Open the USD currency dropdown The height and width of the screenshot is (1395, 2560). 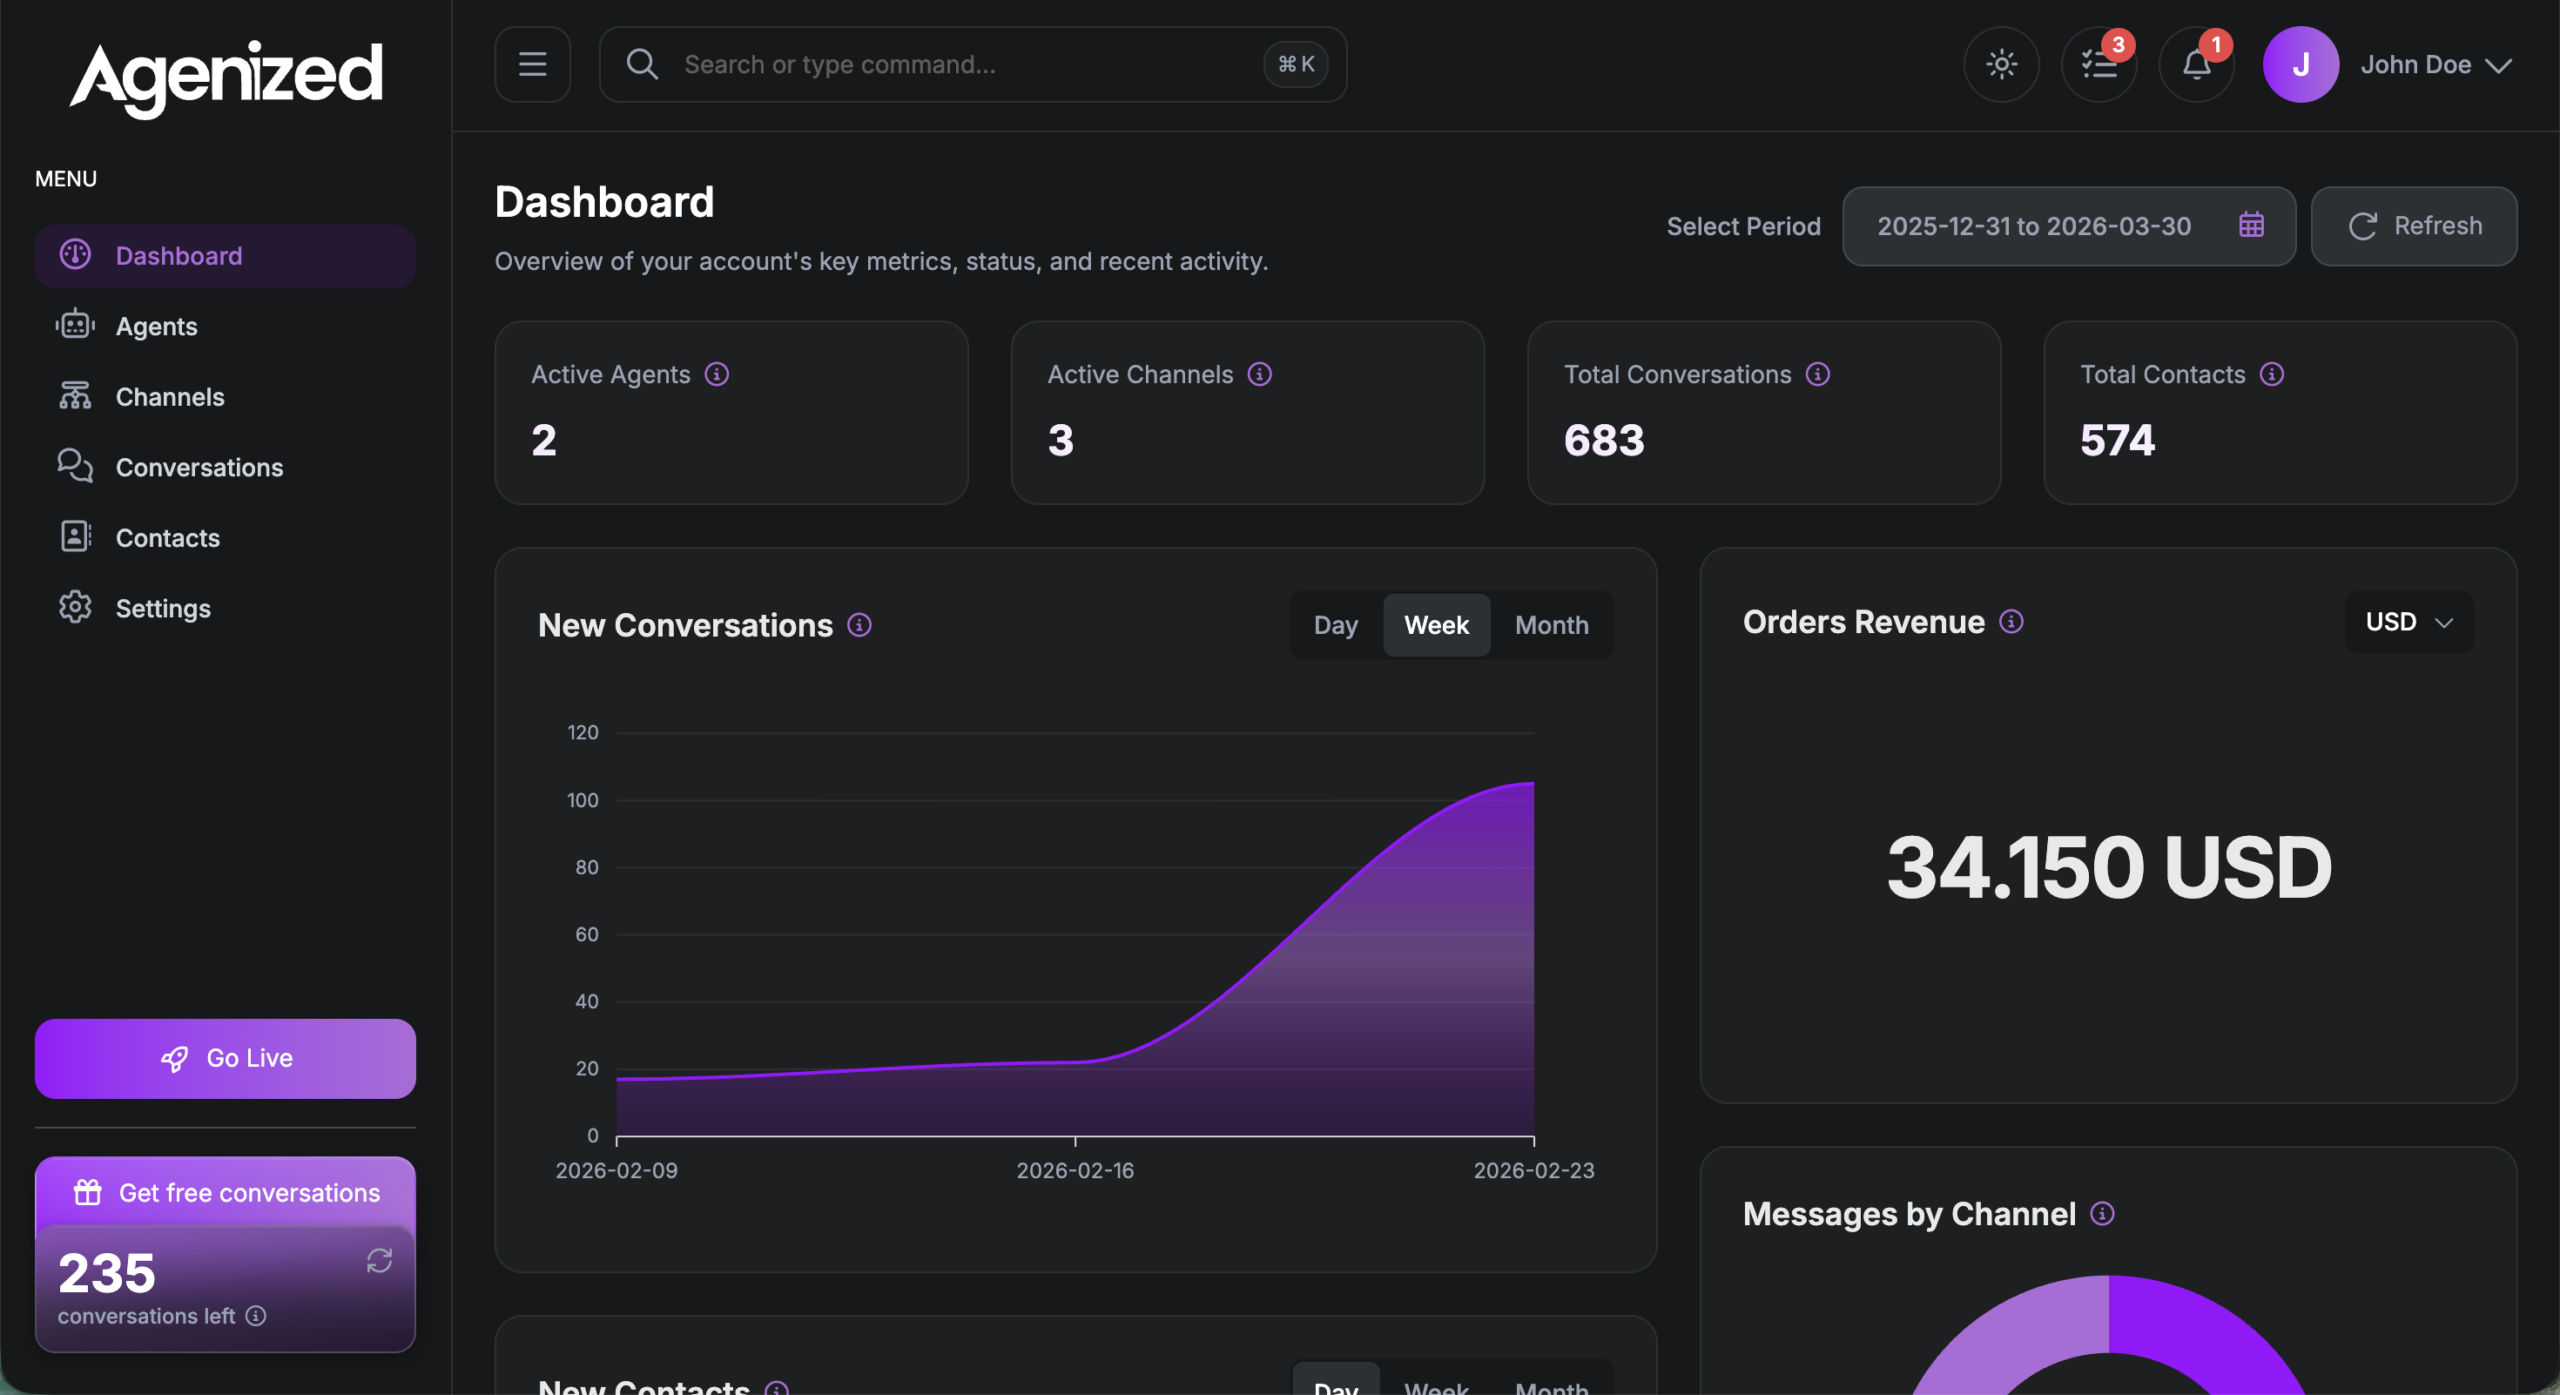pos(2408,622)
